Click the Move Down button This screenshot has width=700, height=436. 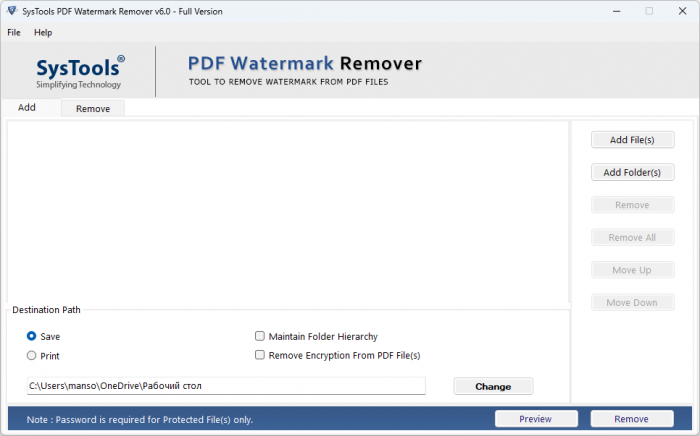[632, 303]
